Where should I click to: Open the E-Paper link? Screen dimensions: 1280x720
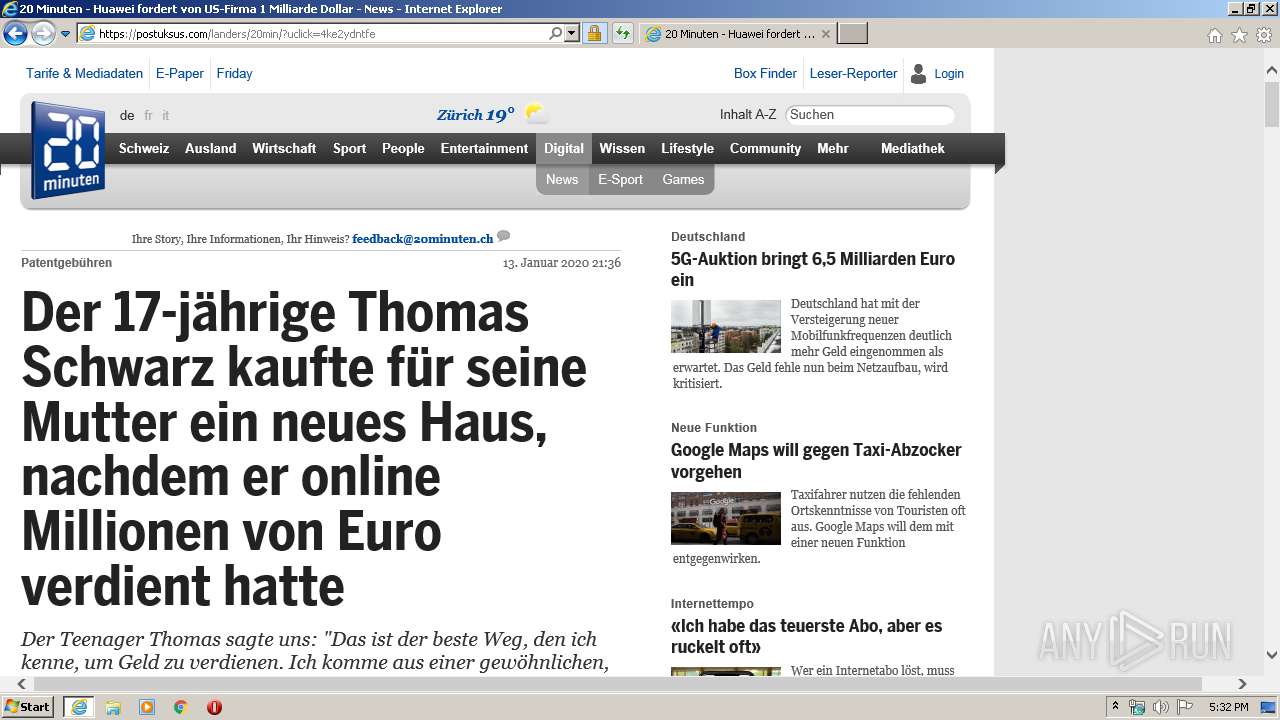coord(180,73)
